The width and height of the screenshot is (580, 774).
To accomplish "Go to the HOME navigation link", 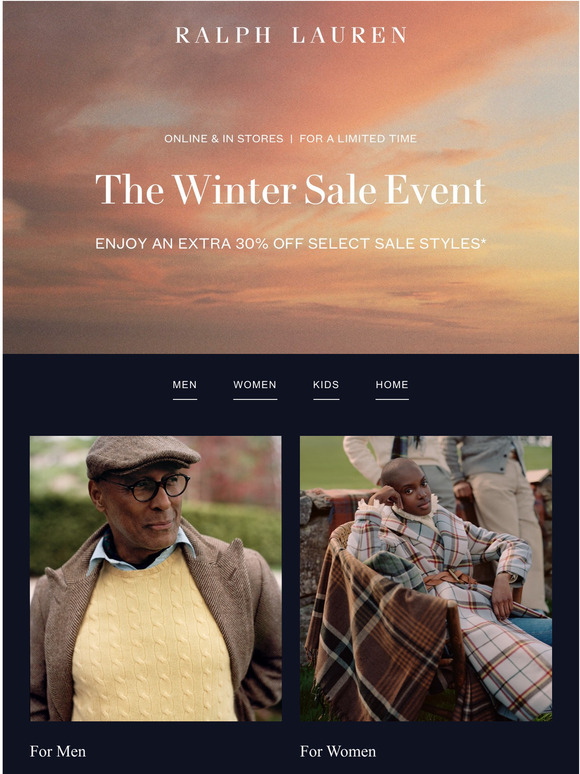I will coord(392,385).
